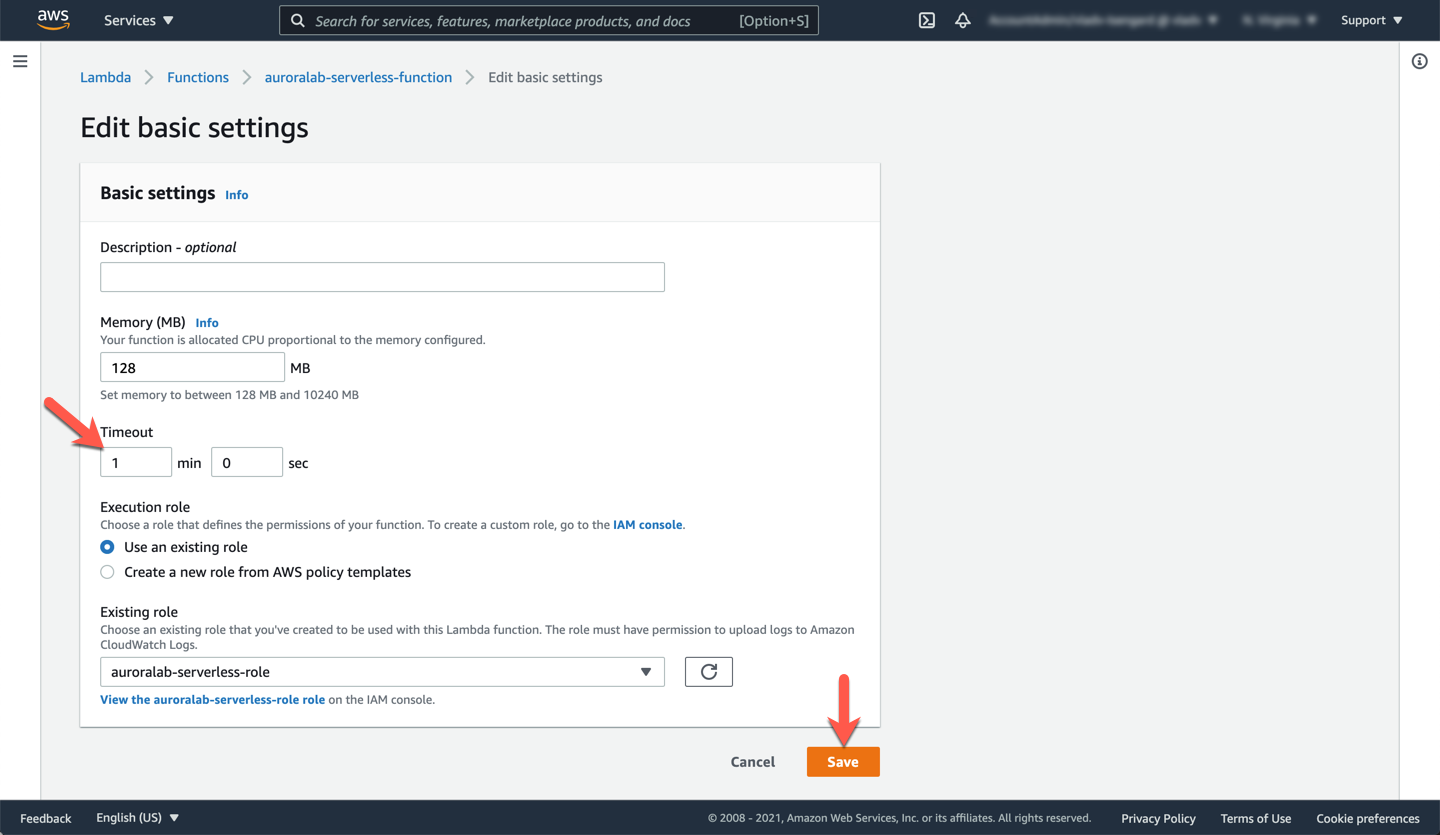Click the Timeout minutes field
Screen dimensions: 1440x835
(x=136, y=462)
